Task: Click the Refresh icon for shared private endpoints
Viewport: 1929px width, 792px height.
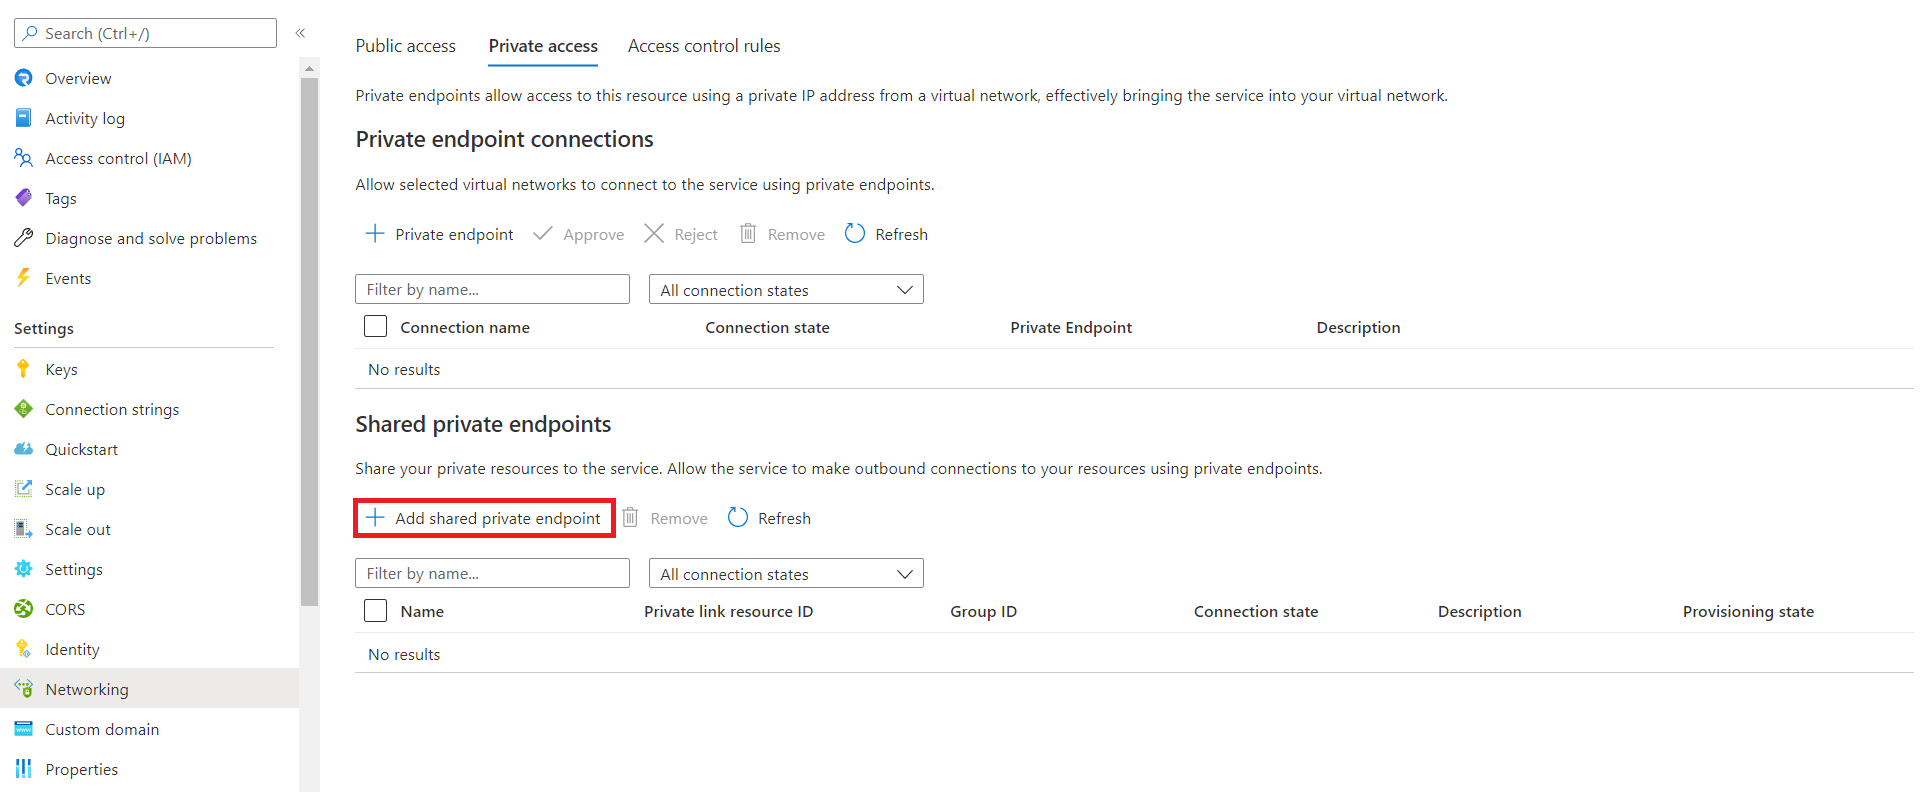Action: (x=738, y=518)
